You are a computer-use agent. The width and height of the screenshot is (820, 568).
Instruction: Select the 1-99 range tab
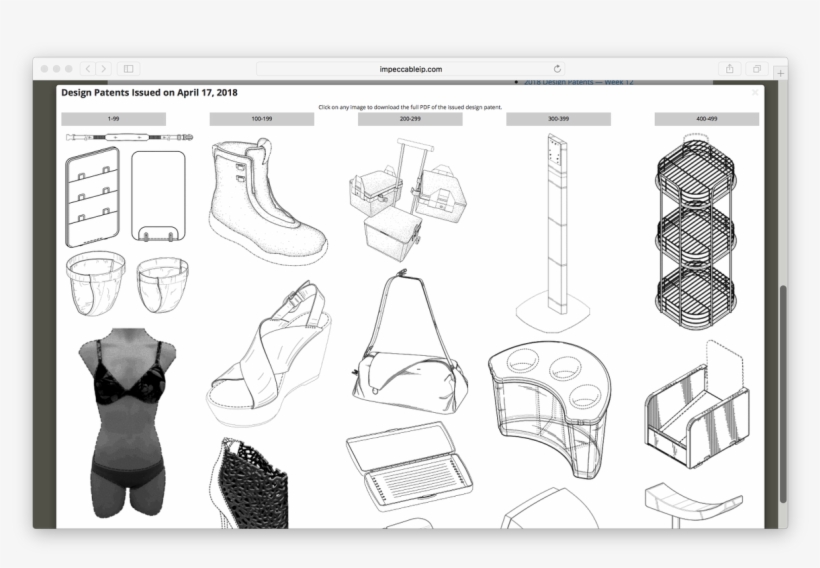coord(113,119)
